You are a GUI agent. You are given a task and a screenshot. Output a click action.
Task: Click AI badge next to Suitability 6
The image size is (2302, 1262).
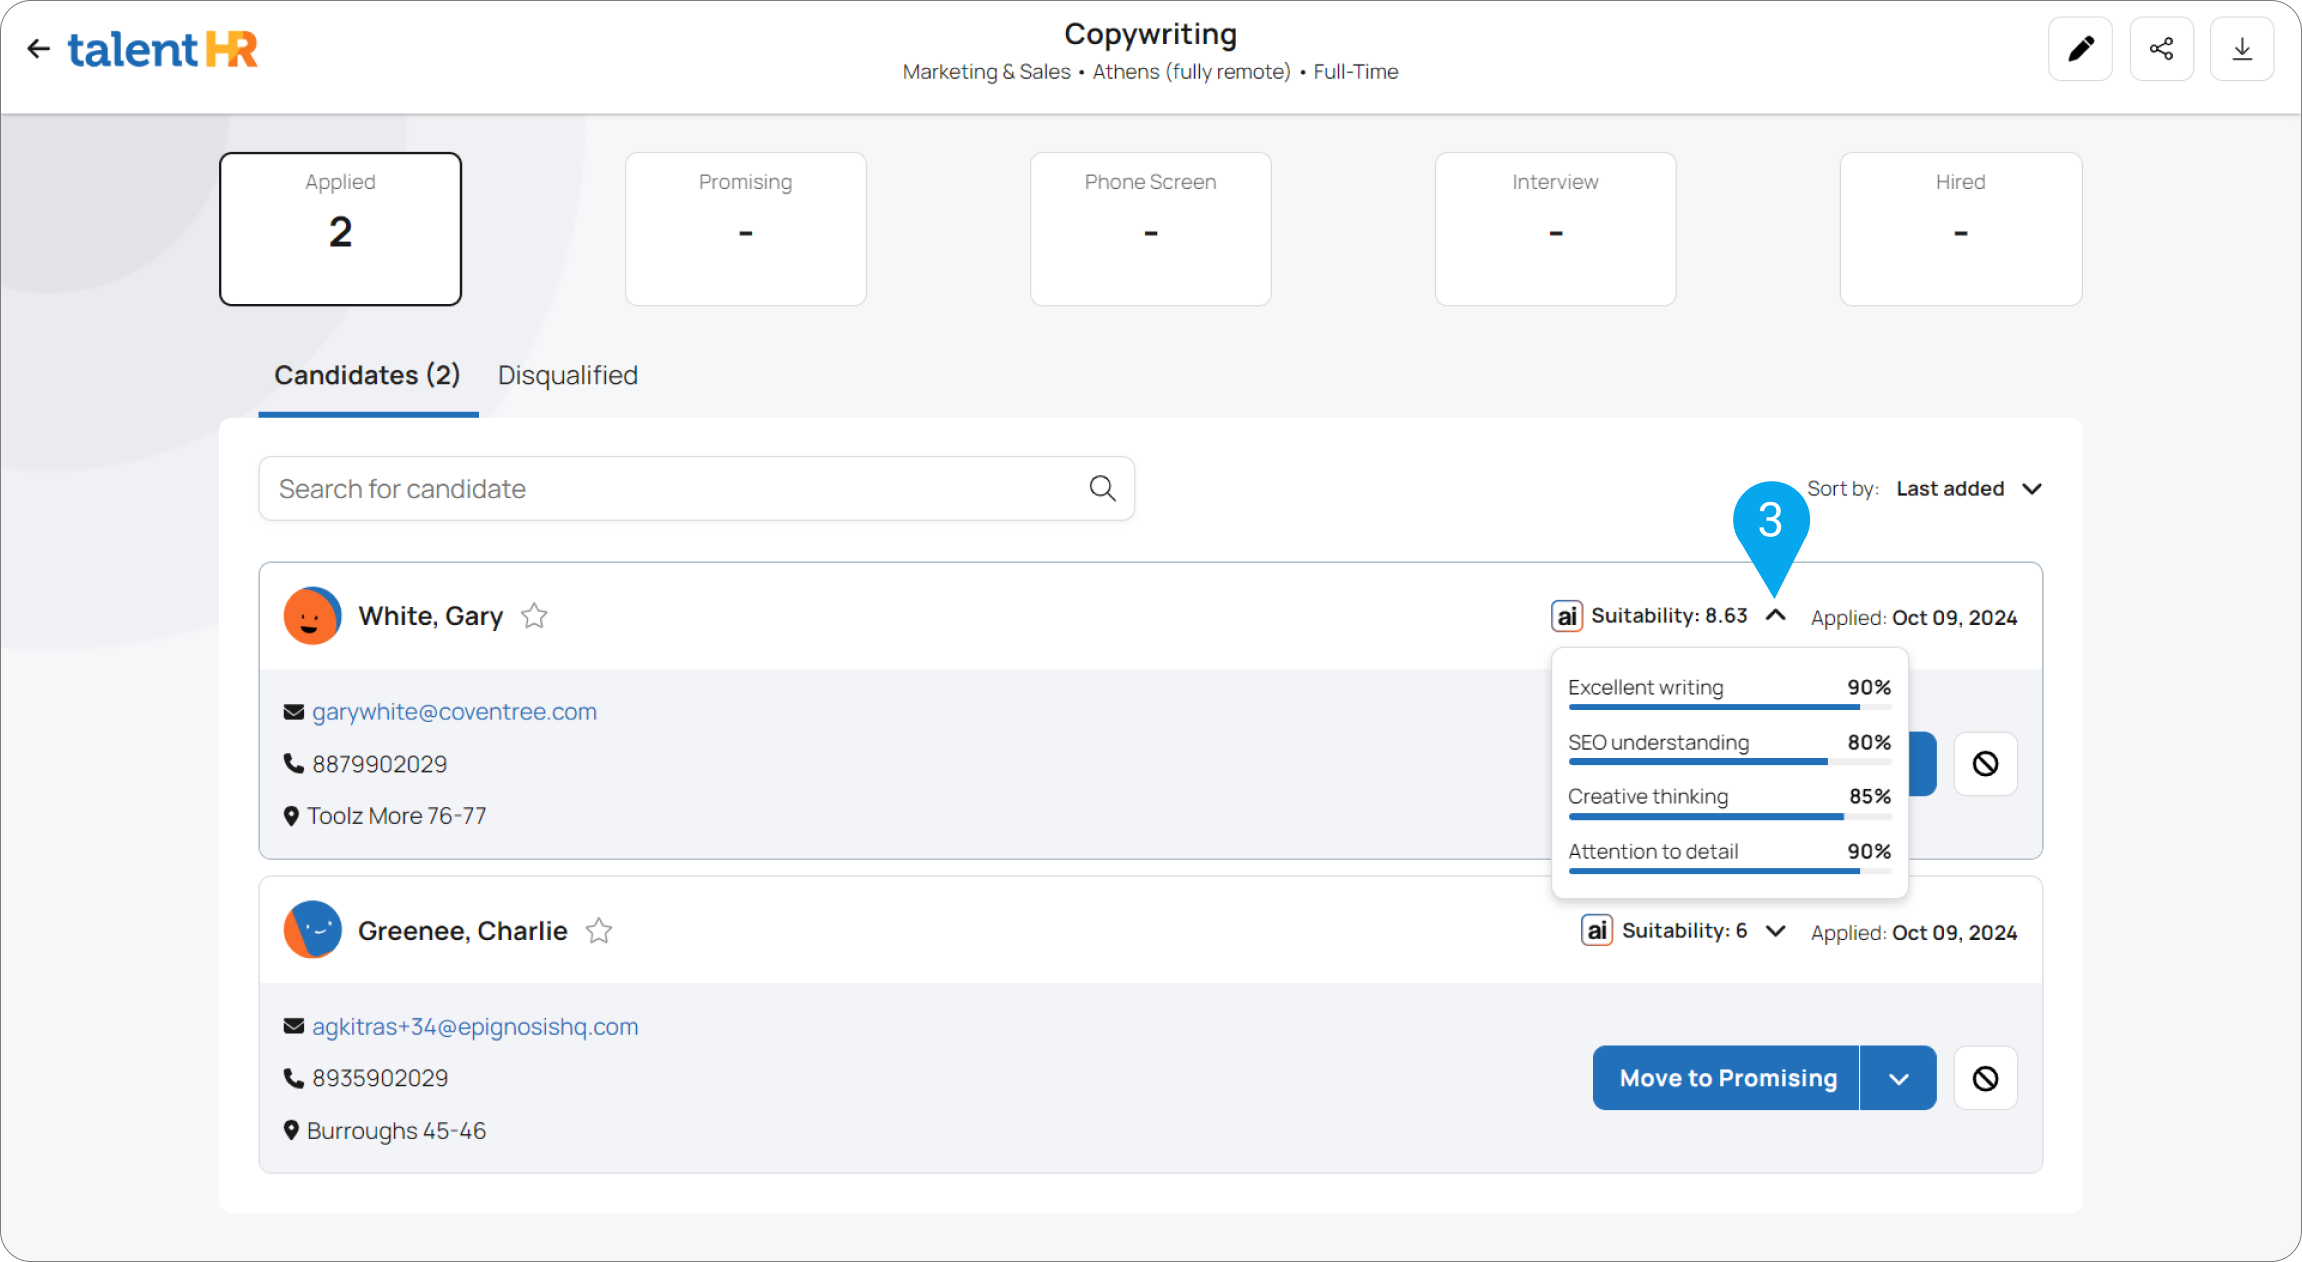(1597, 931)
